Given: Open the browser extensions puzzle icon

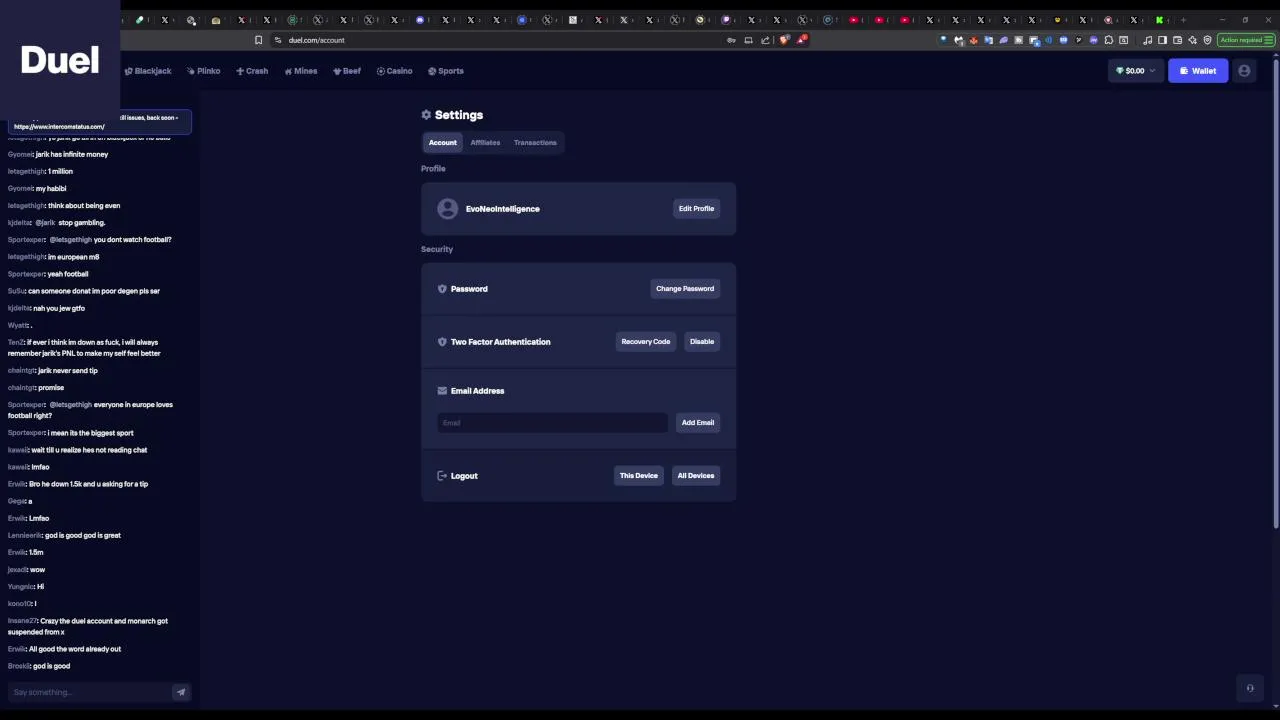Looking at the screenshot, I should (1109, 40).
